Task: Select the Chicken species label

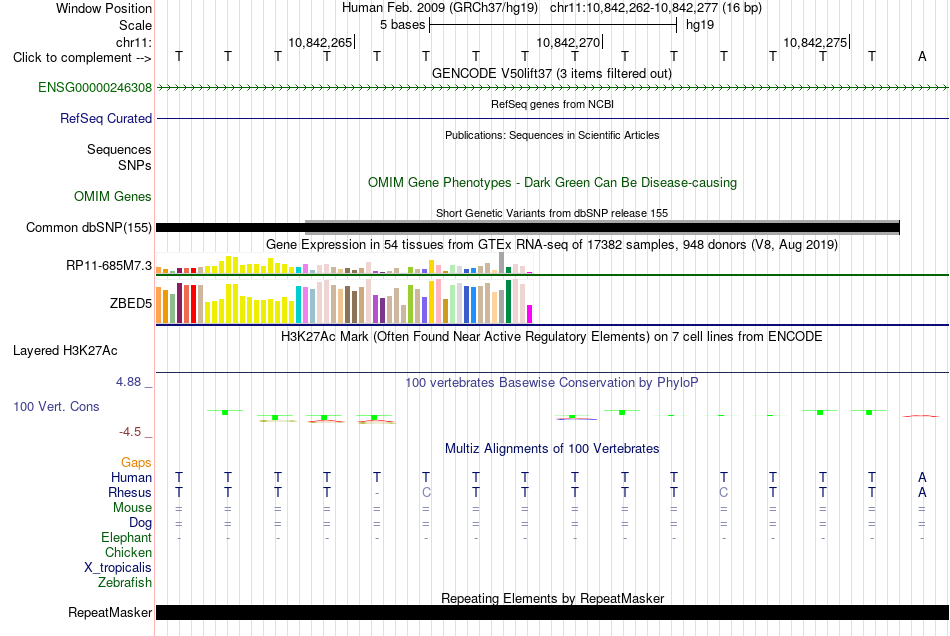Action: pyautogui.click(x=128, y=553)
